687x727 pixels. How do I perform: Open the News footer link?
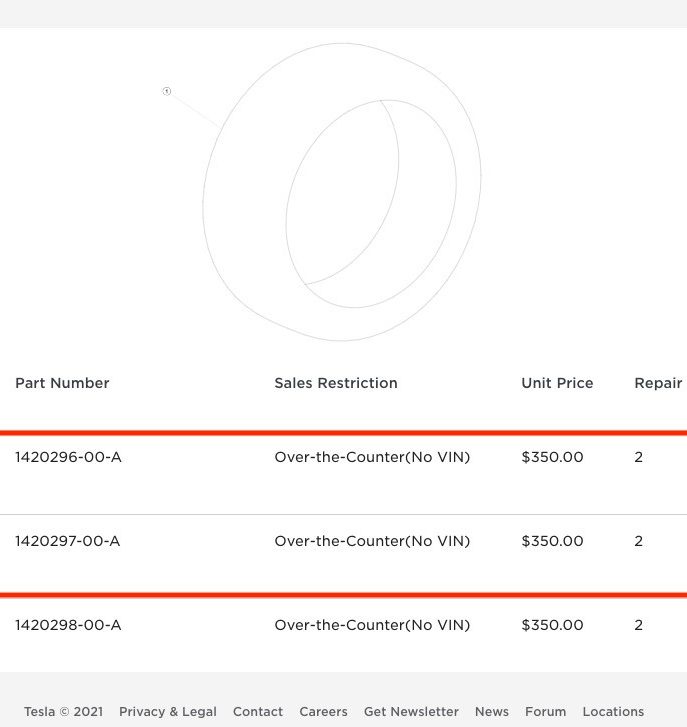(x=492, y=712)
